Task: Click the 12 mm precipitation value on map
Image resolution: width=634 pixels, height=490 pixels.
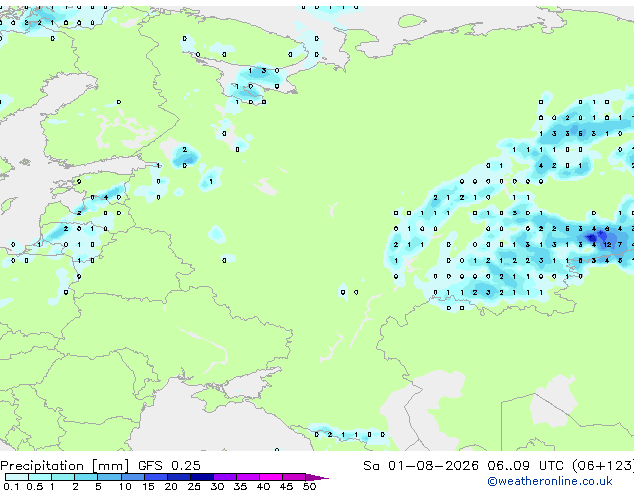Action: pos(607,245)
